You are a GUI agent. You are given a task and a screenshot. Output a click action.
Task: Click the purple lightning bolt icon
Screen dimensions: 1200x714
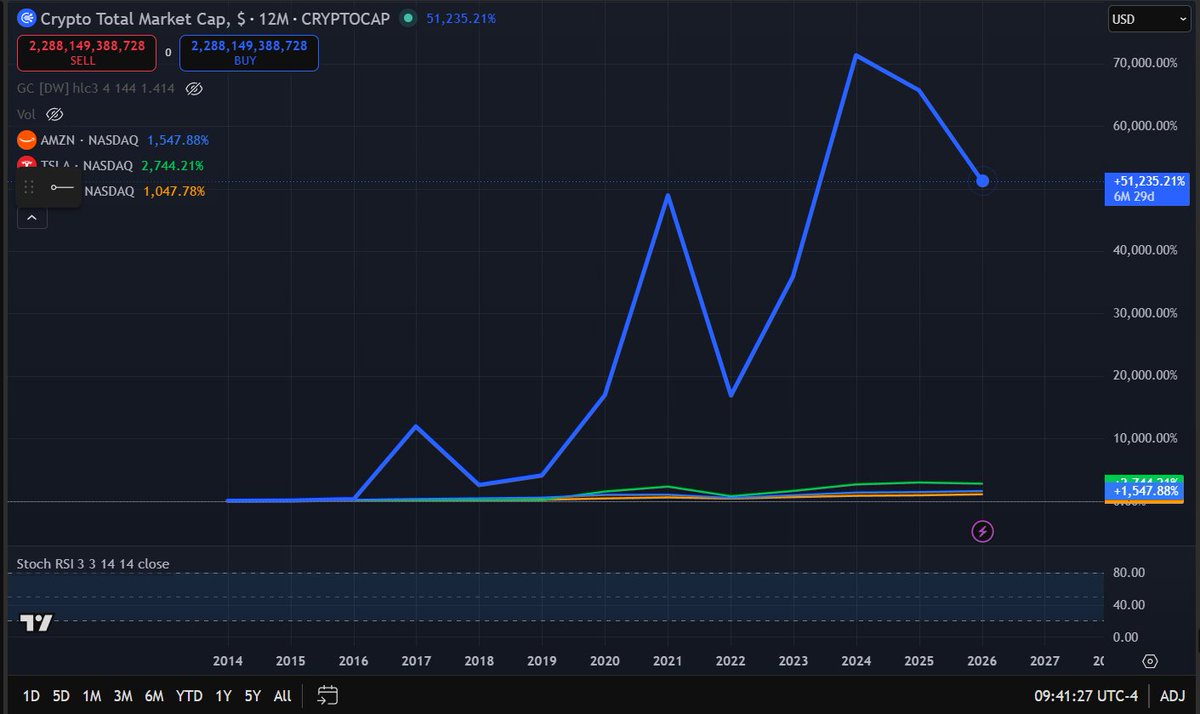[x=982, y=531]
